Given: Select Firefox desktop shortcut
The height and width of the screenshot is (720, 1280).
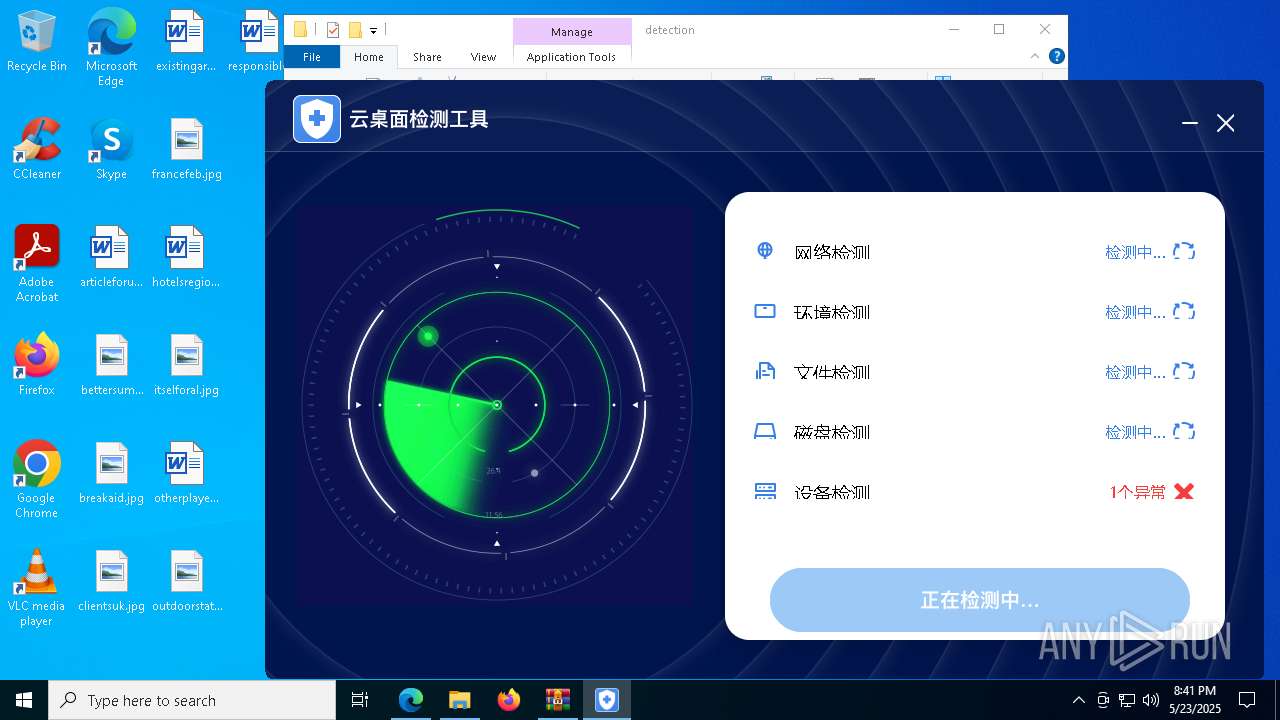Looking at the screenshot, I should [x=37, y=364].
